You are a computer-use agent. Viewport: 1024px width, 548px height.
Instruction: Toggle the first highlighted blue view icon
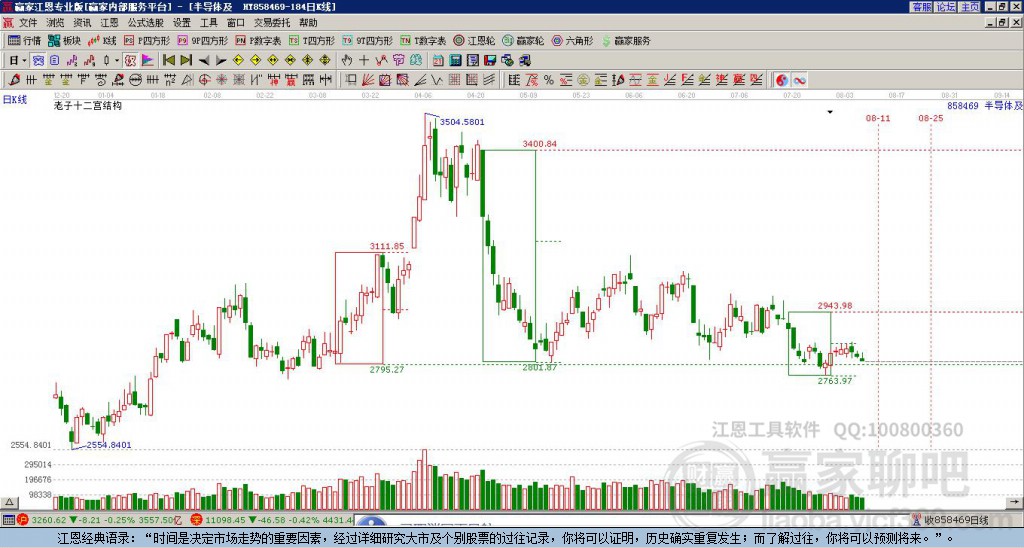coord(38,61)
